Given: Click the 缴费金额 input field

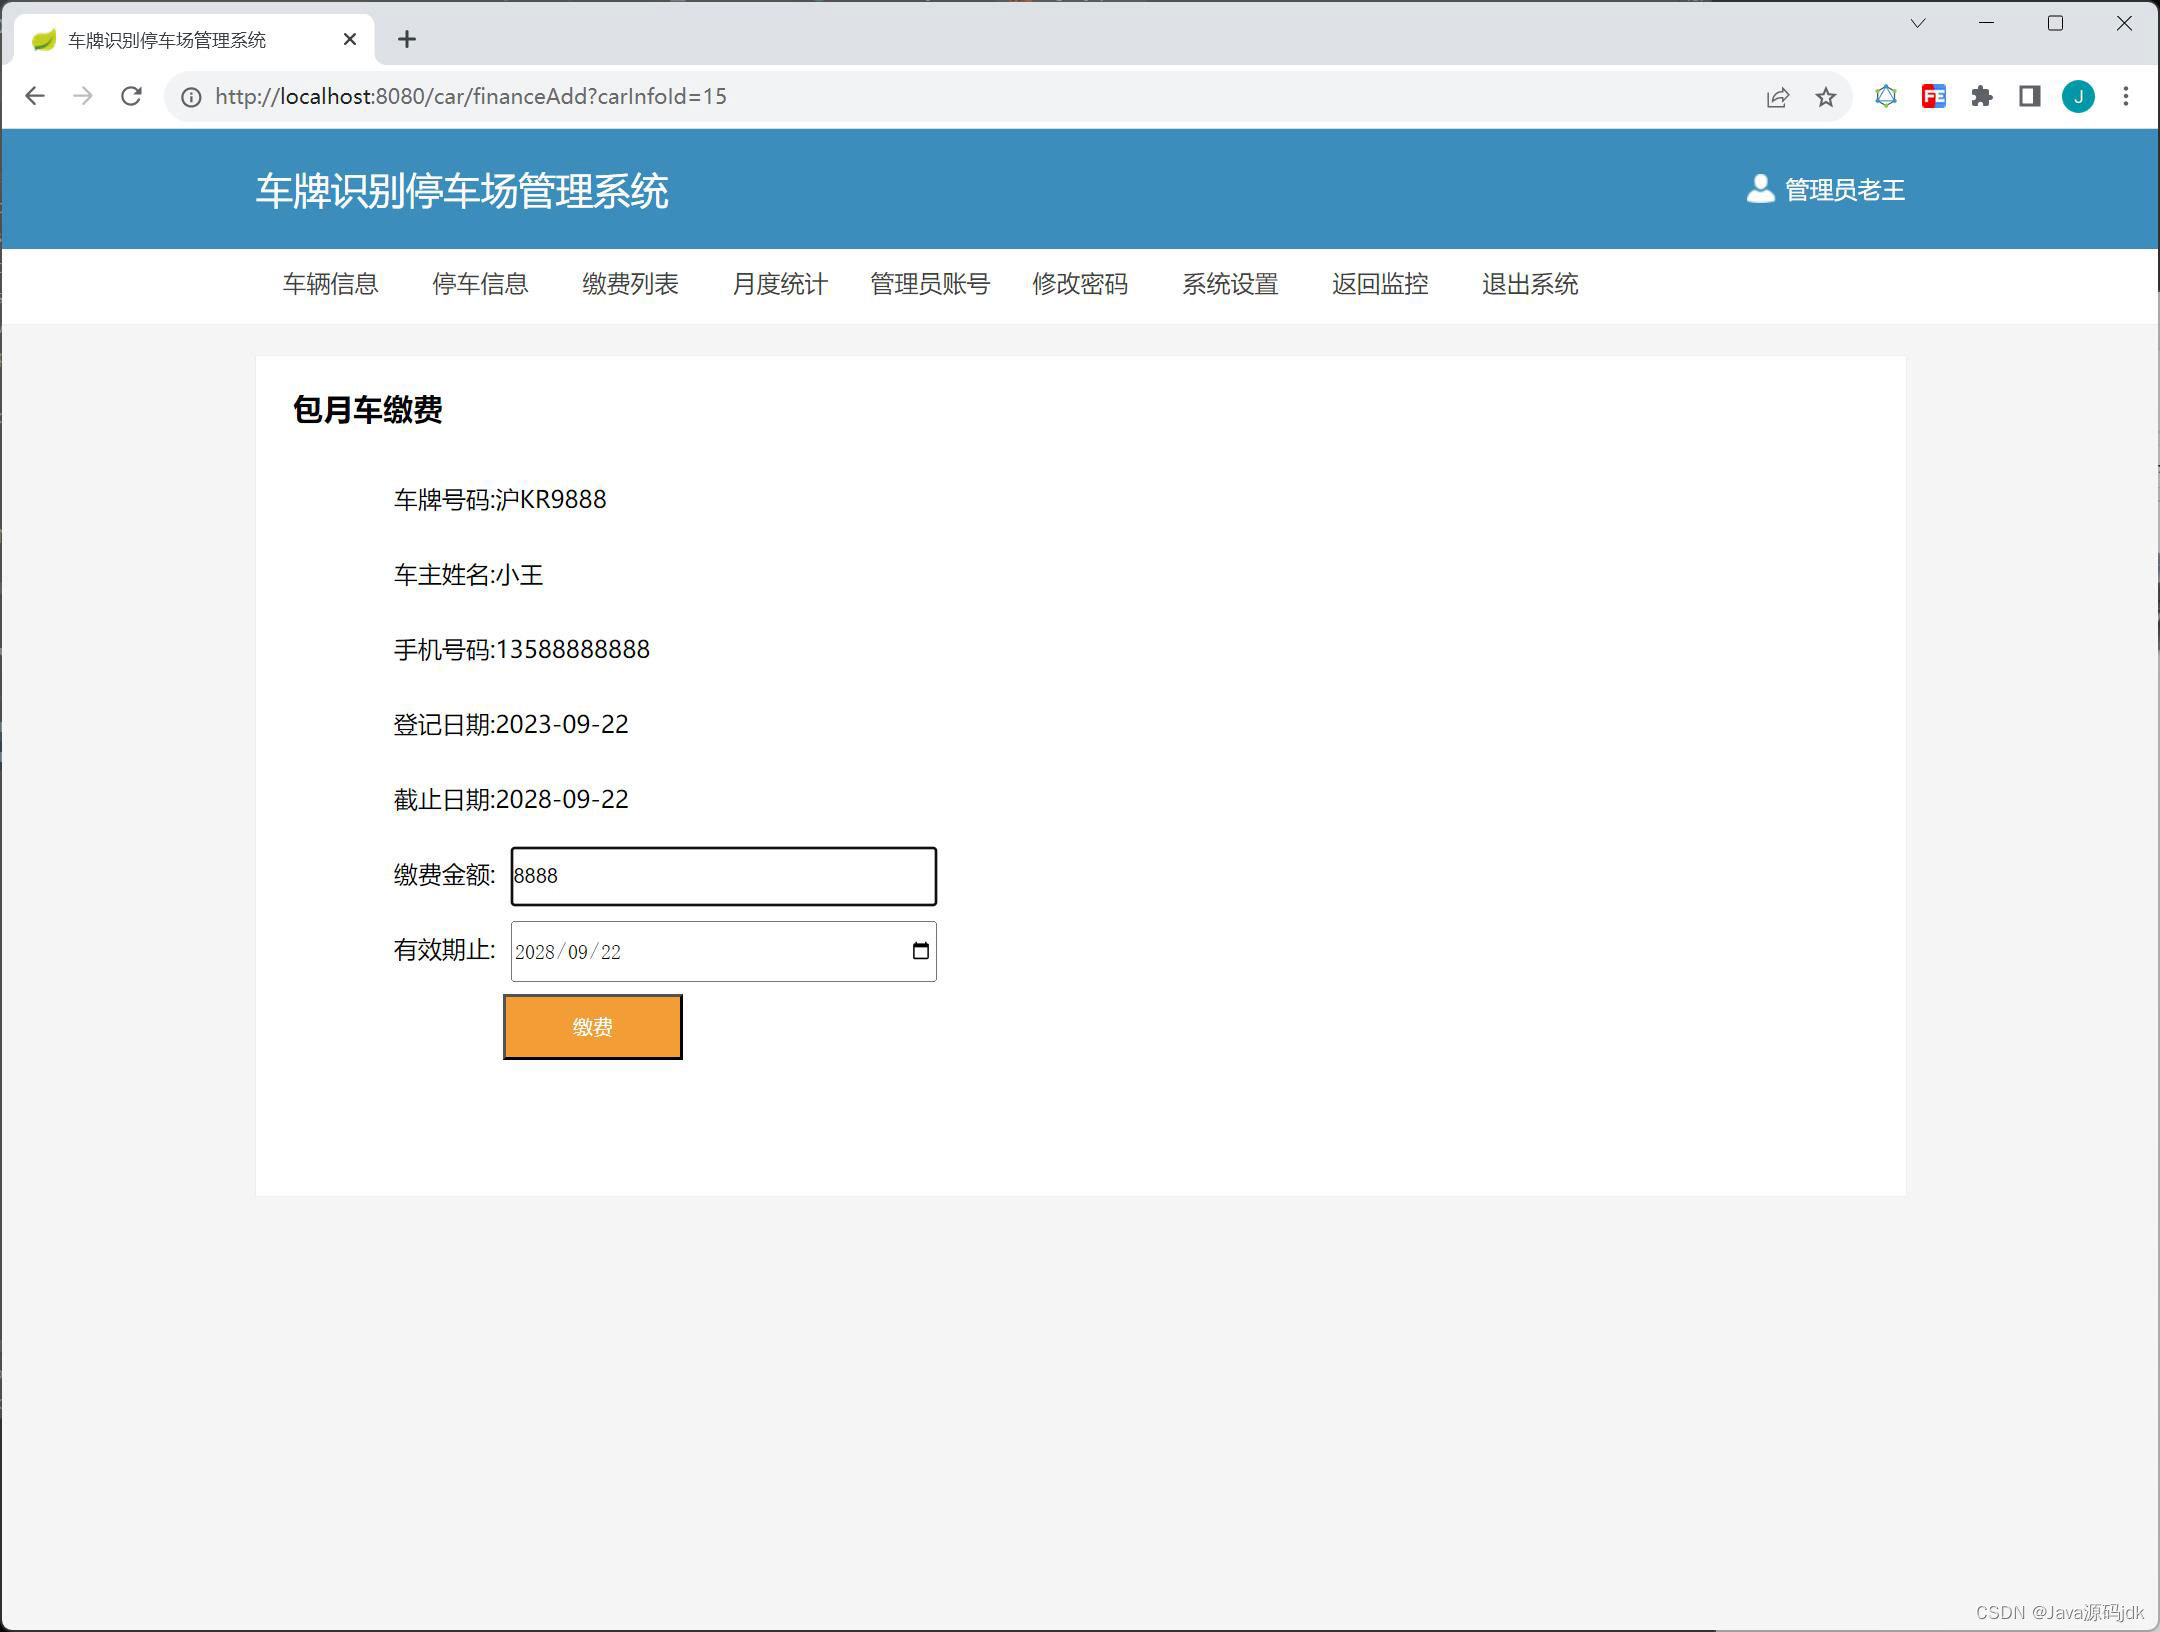Looking at the screenshot, I should (723, 876).
